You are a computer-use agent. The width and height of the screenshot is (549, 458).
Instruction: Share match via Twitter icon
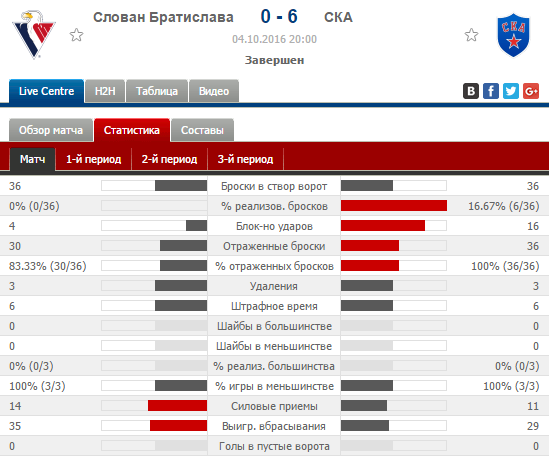click(x=511, y=91)
